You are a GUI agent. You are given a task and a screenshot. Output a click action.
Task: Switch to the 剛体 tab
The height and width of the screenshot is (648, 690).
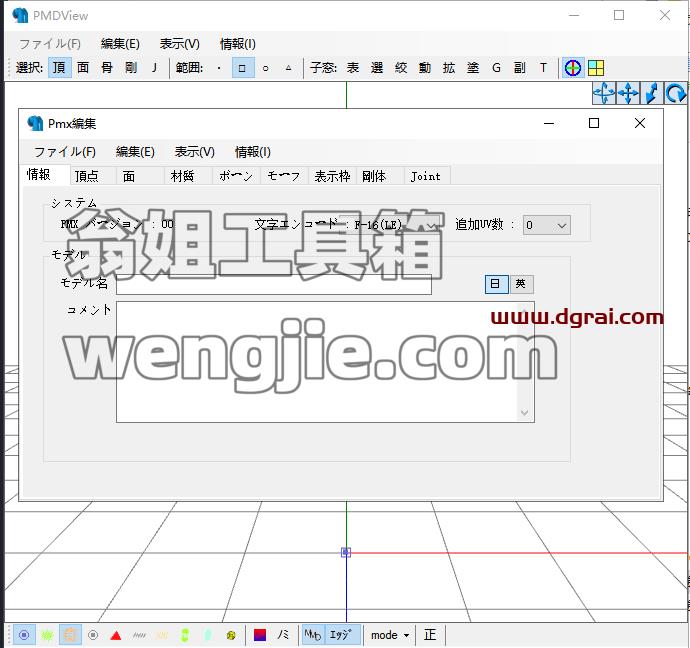click(x=381, y=176)
